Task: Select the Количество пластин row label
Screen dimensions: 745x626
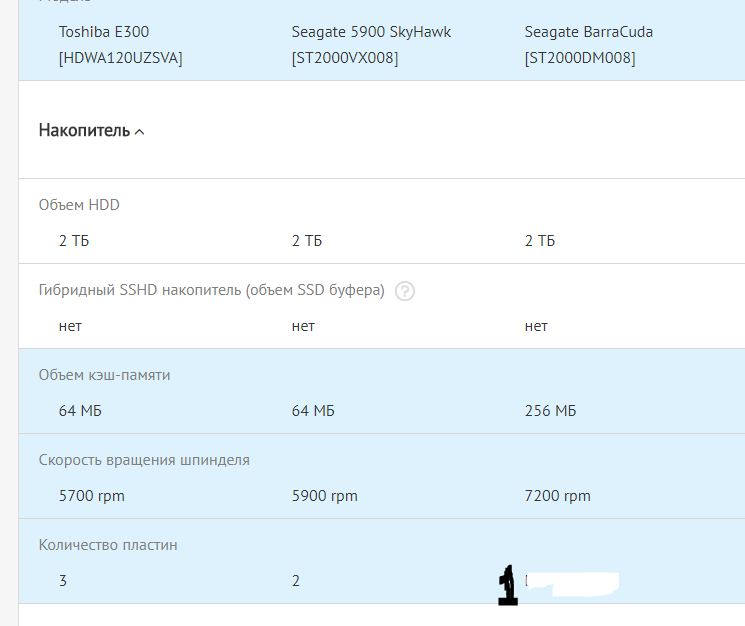Action: pyautogui.click(x=108, y=545)
